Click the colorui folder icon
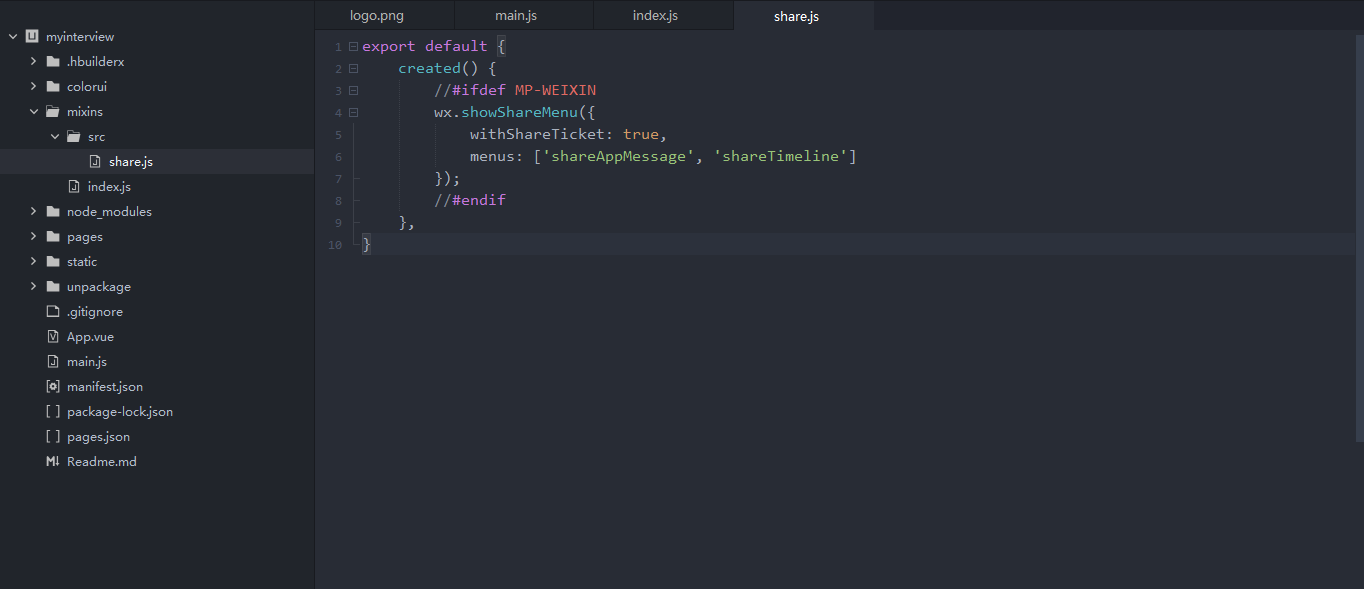 53,86
